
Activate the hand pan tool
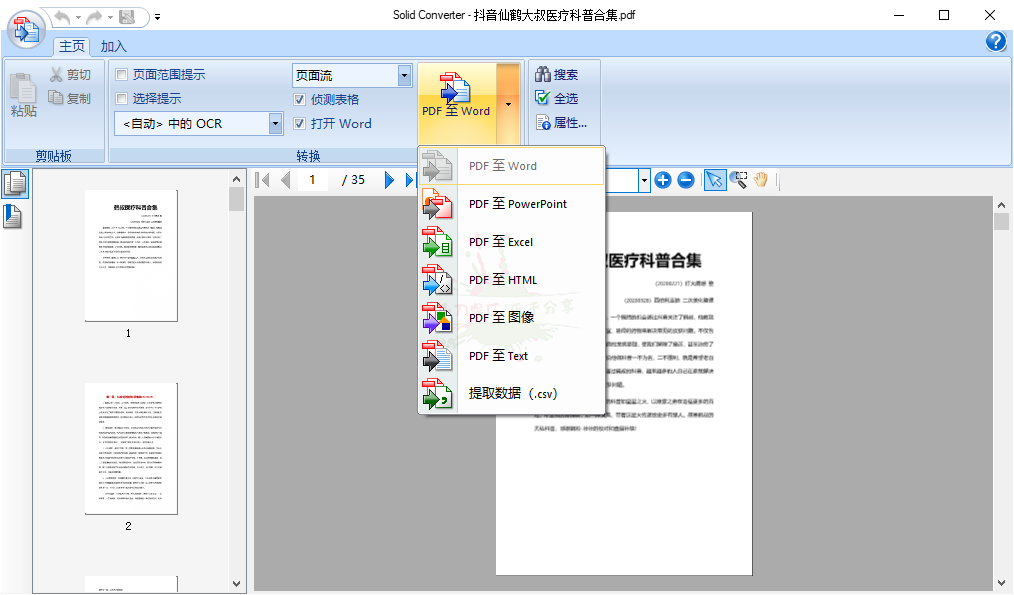click(x=761, y=180)
